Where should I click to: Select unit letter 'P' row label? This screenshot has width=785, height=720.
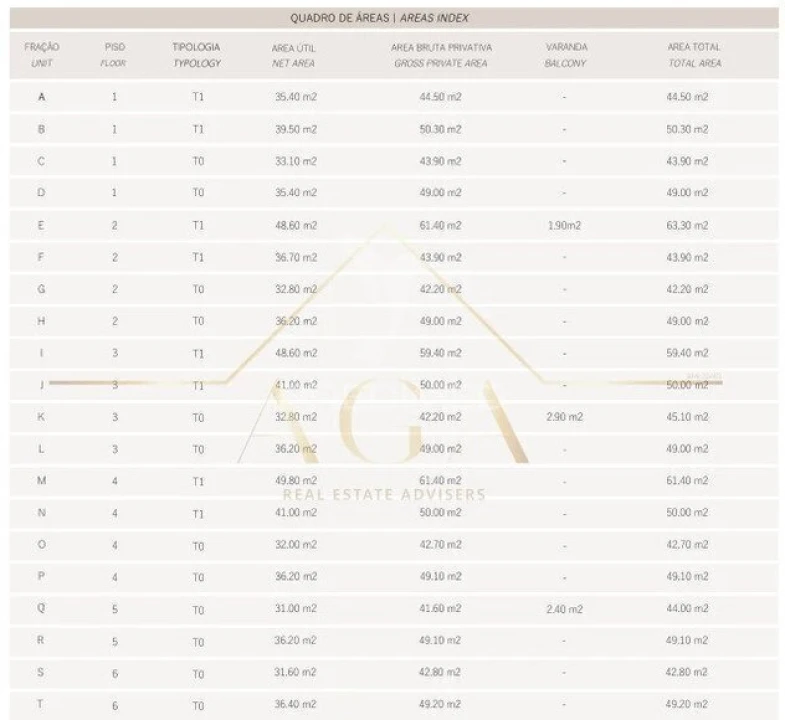click(x=41, y=576)
